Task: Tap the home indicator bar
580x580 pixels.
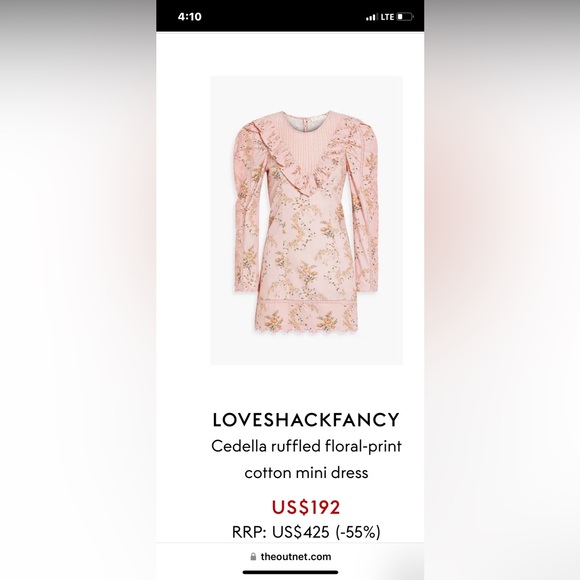Action: tap(290, 572)
